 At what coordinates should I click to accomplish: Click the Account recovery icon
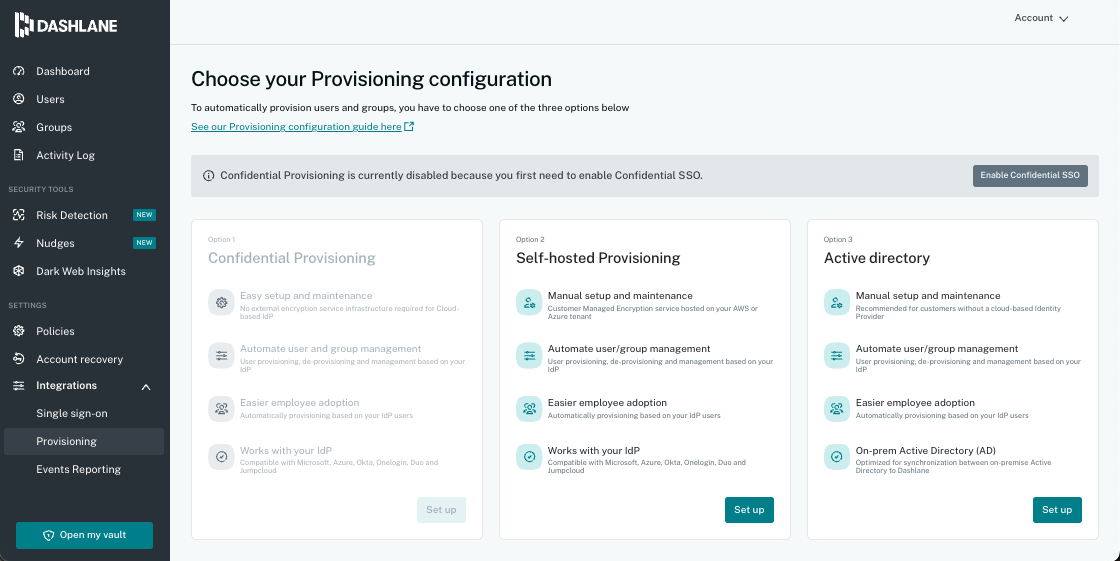(18, 359)
